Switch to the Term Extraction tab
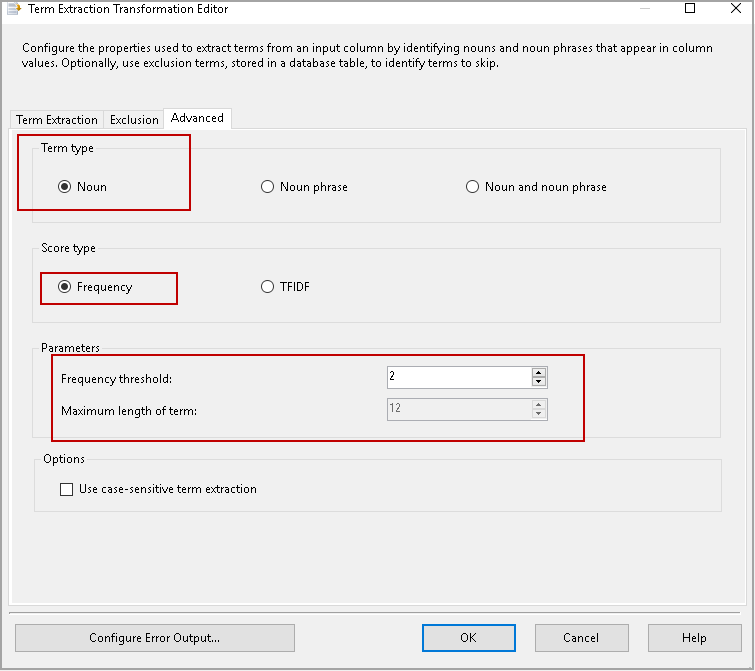Viewport: 755px width, 671px height. [x=57, y=120]
